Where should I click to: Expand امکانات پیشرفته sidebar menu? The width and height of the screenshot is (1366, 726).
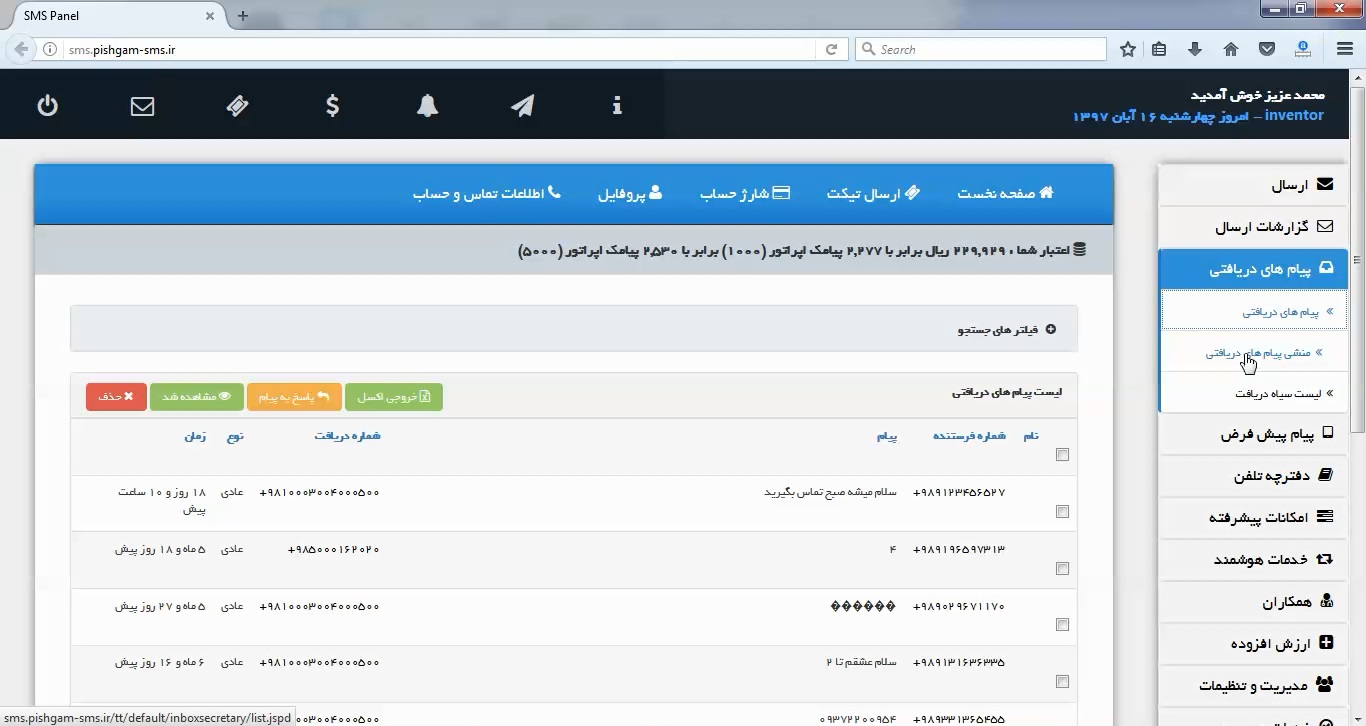[x=1253, y=517]
